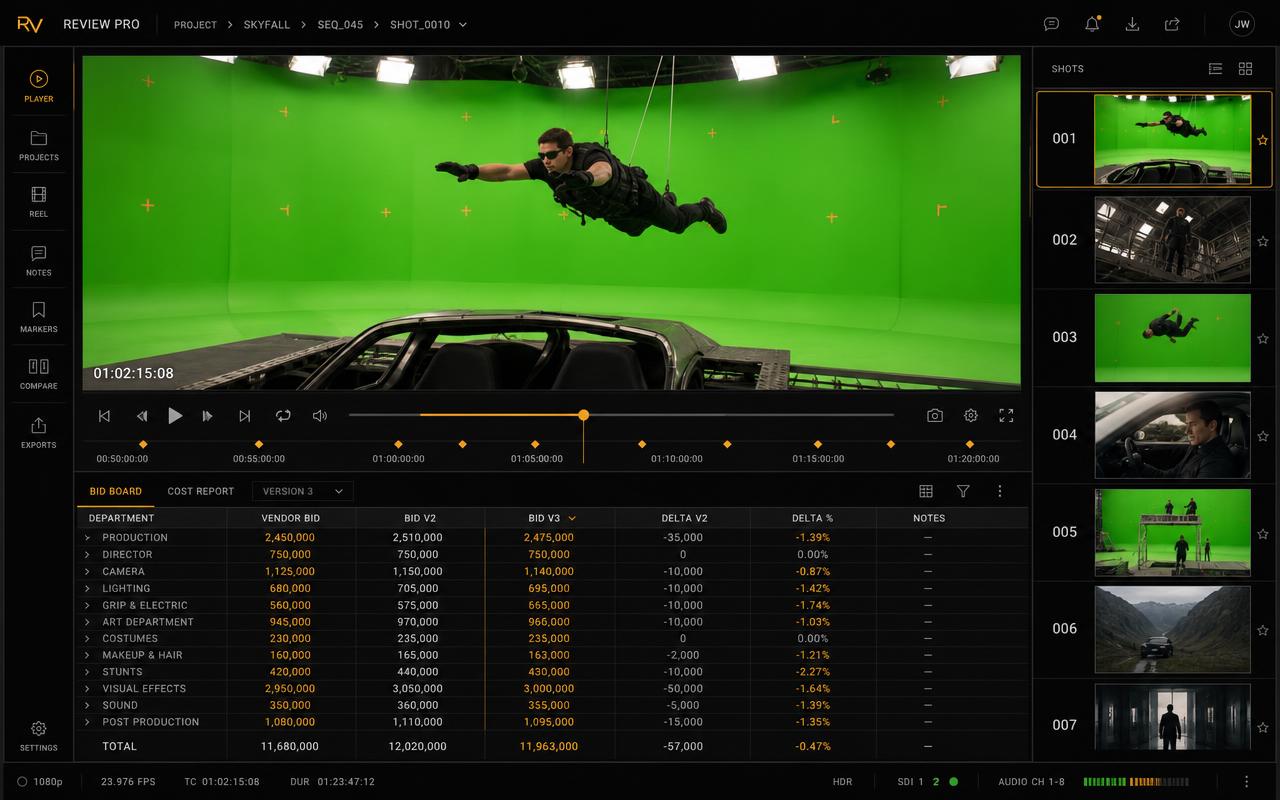Sort by Department column header

point(121,518)
